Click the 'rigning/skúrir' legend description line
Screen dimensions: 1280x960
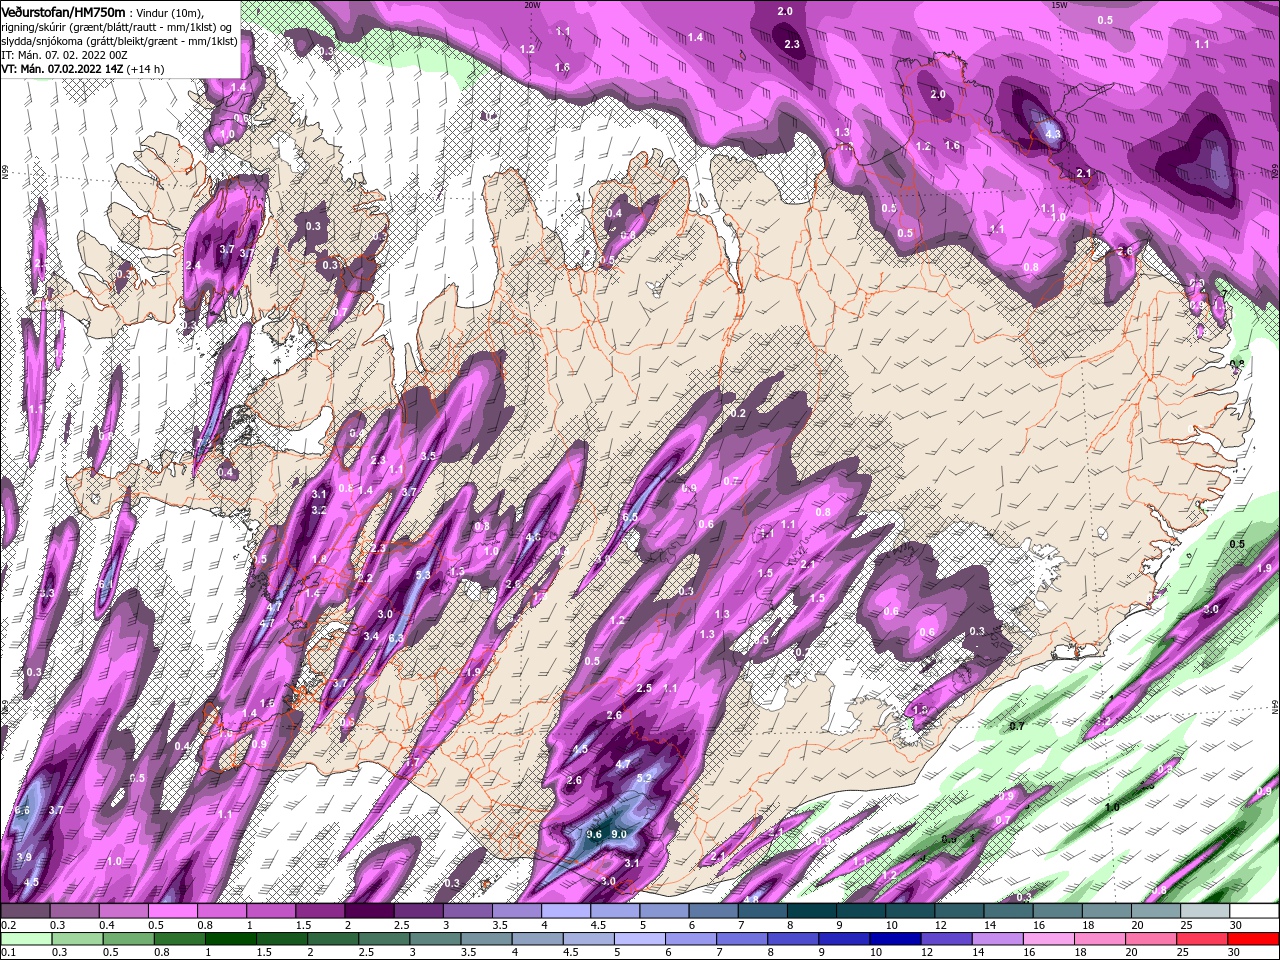116,26
